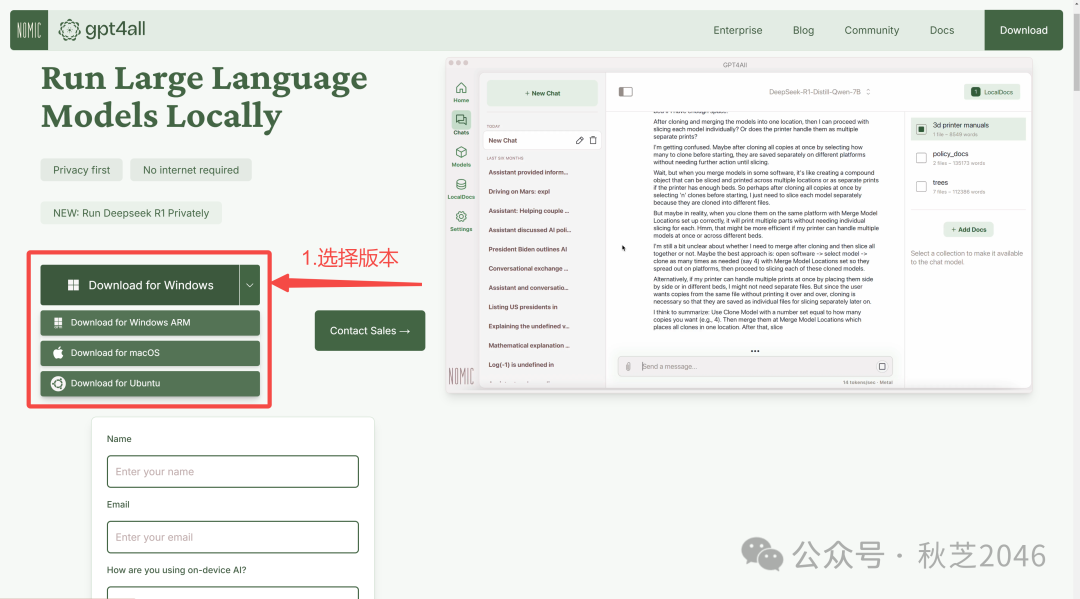The width and height of the screenshot is (1080, 599).
Task: Open chat 'President Biden outlines AI'
Action: [528, 249]
